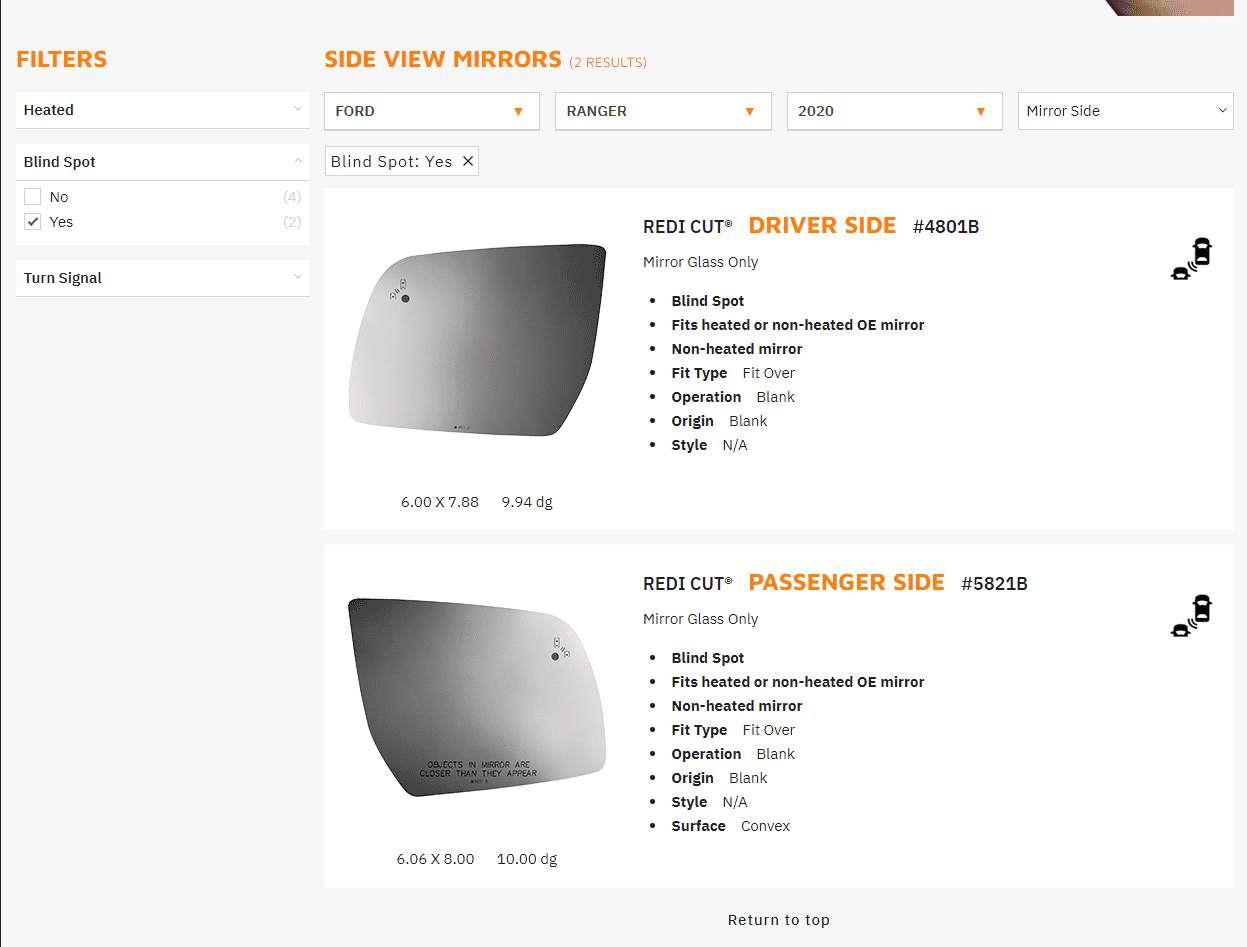Viewport: 1247px width, 947px height.
Task: Click the Return to top link
Action: 779,920
